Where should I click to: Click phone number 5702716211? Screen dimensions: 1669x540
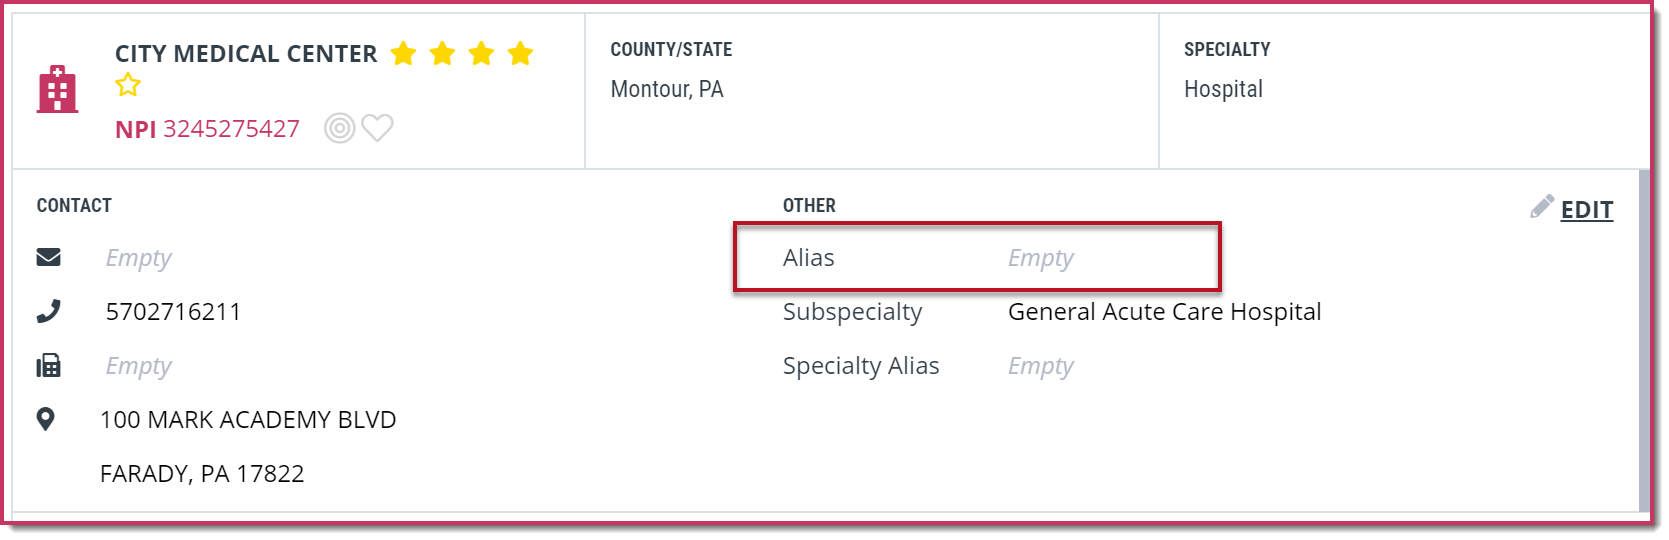(174, 312)
